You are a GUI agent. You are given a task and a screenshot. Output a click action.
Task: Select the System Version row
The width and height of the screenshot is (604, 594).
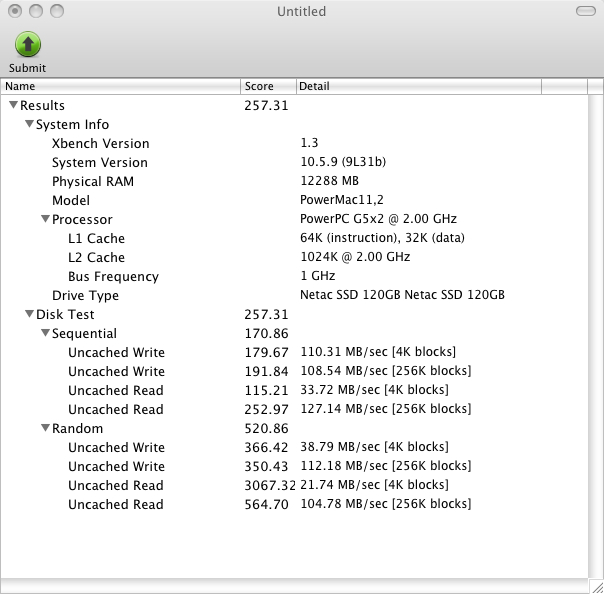(294, 162)
